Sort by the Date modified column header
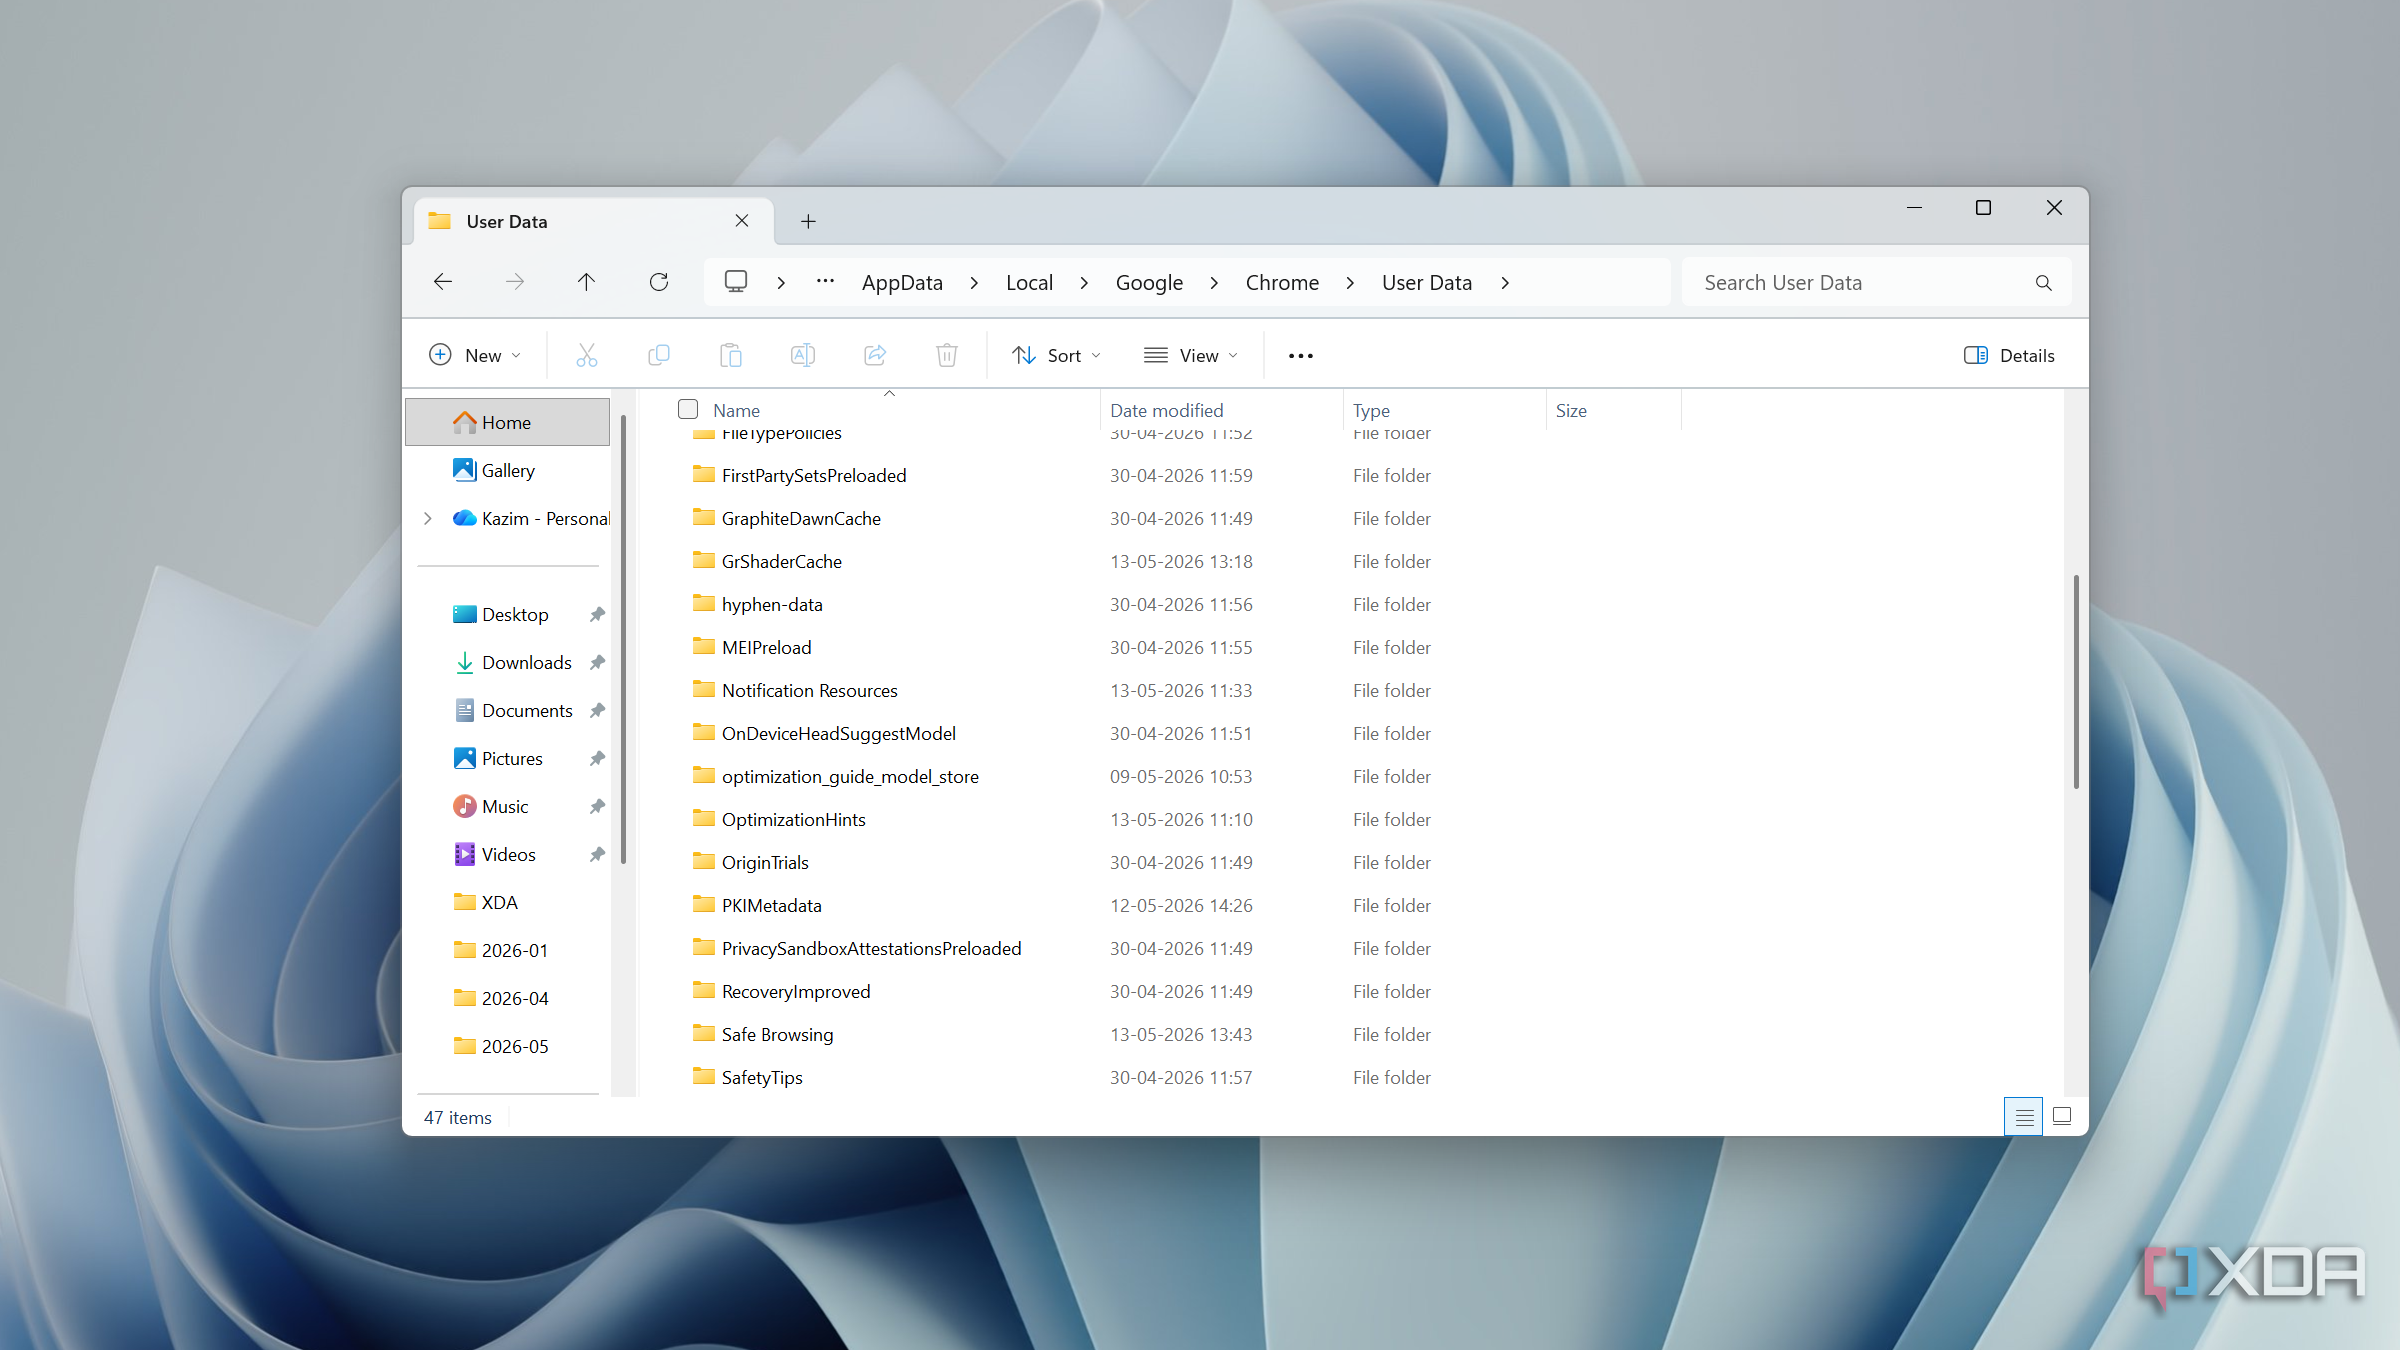 pyautogui.click(x=1167, y=410)
